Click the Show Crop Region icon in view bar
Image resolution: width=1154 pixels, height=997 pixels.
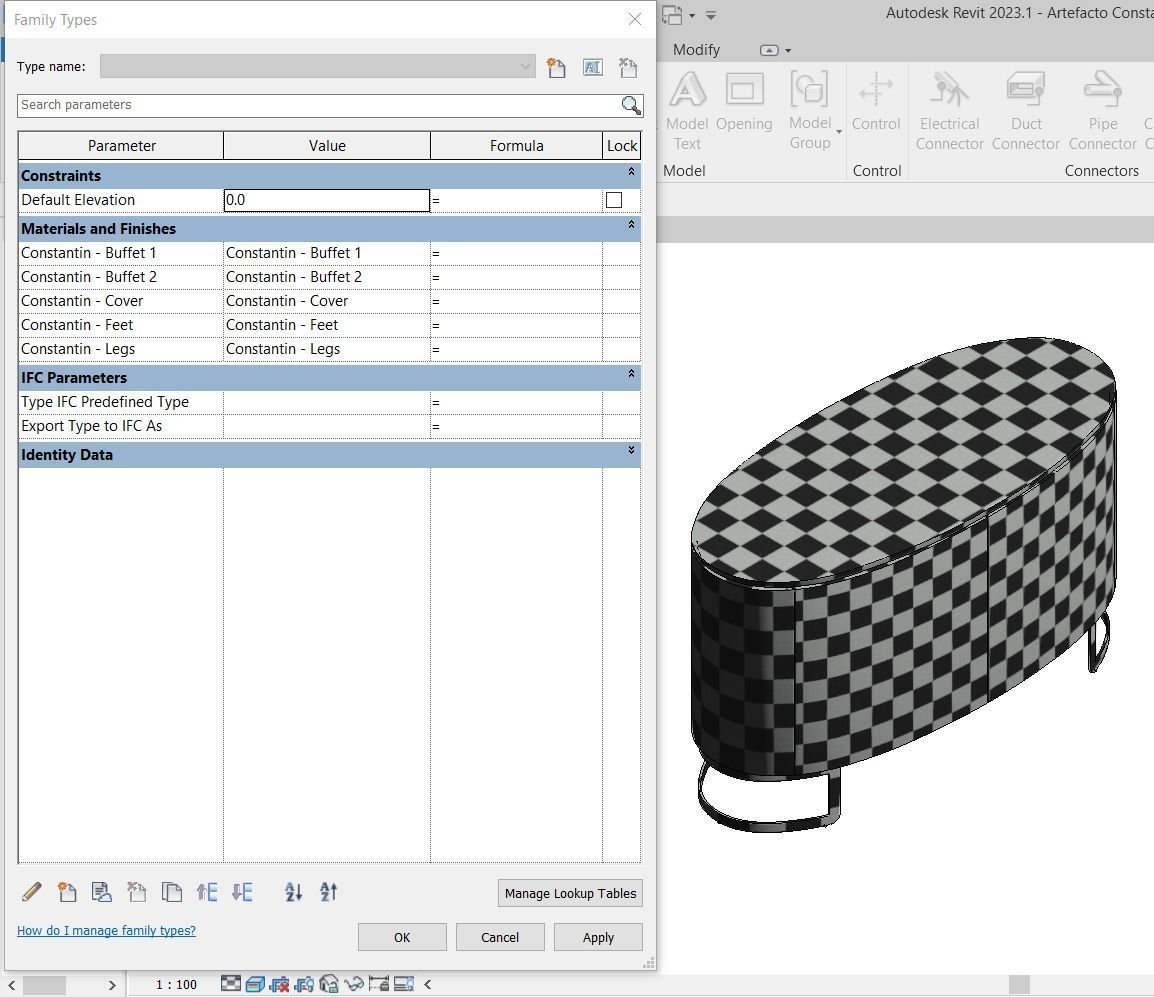[x=304, y=984]
